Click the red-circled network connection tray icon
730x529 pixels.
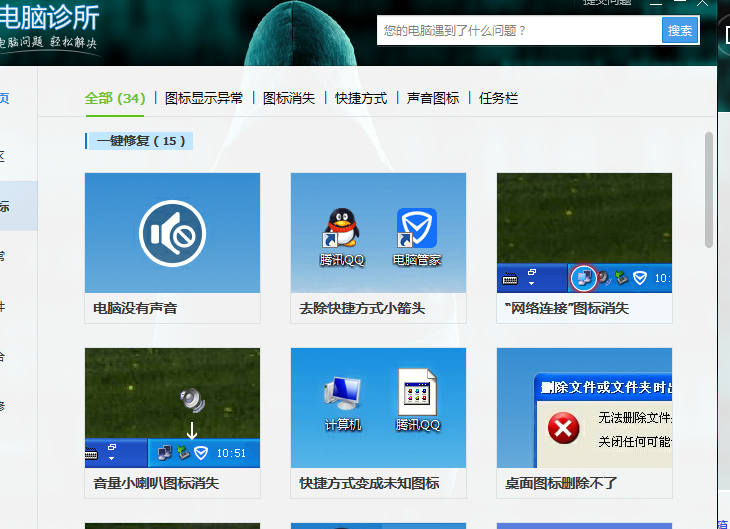coord(584,278)
